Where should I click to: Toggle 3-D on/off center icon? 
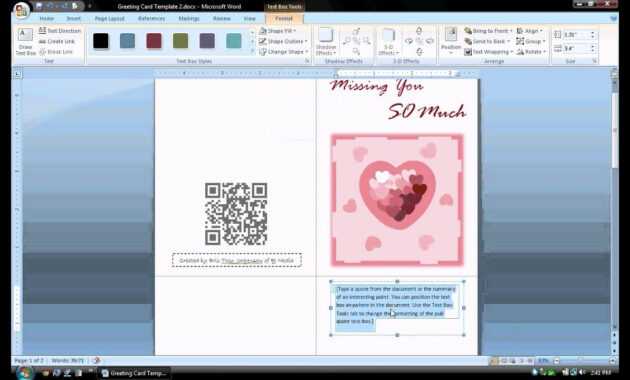419,41
